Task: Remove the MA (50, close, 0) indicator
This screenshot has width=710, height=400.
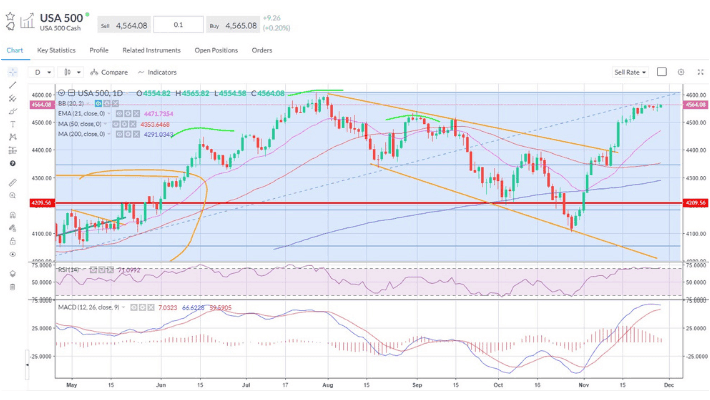Action: [x=132, y=124]
